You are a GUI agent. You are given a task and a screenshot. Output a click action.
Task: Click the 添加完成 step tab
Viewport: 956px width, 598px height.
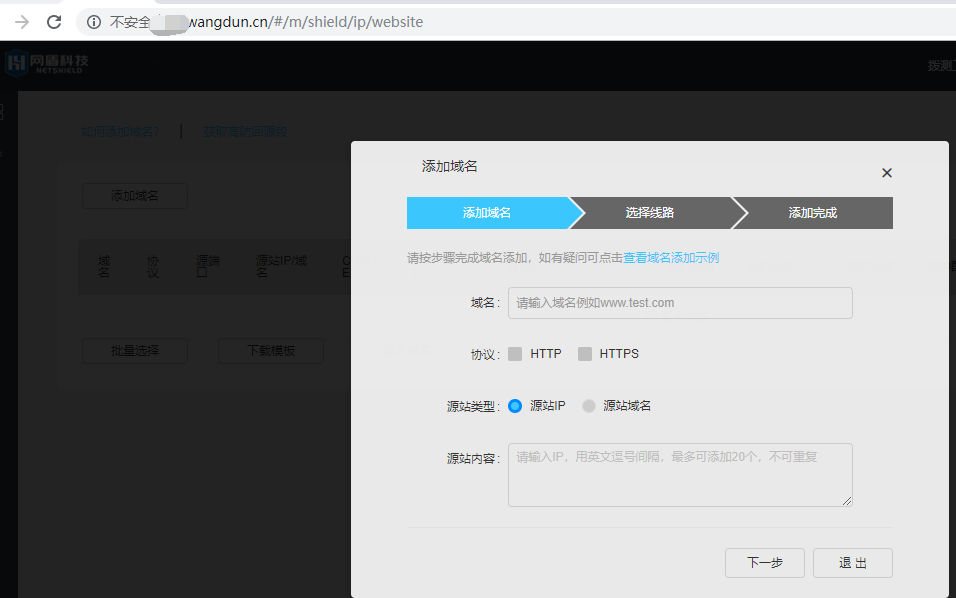[x=812, y=213]
